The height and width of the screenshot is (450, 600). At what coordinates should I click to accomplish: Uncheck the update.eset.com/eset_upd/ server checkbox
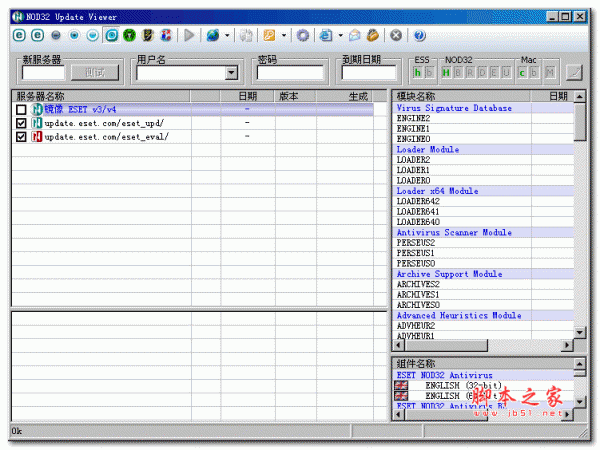point(21,123)
